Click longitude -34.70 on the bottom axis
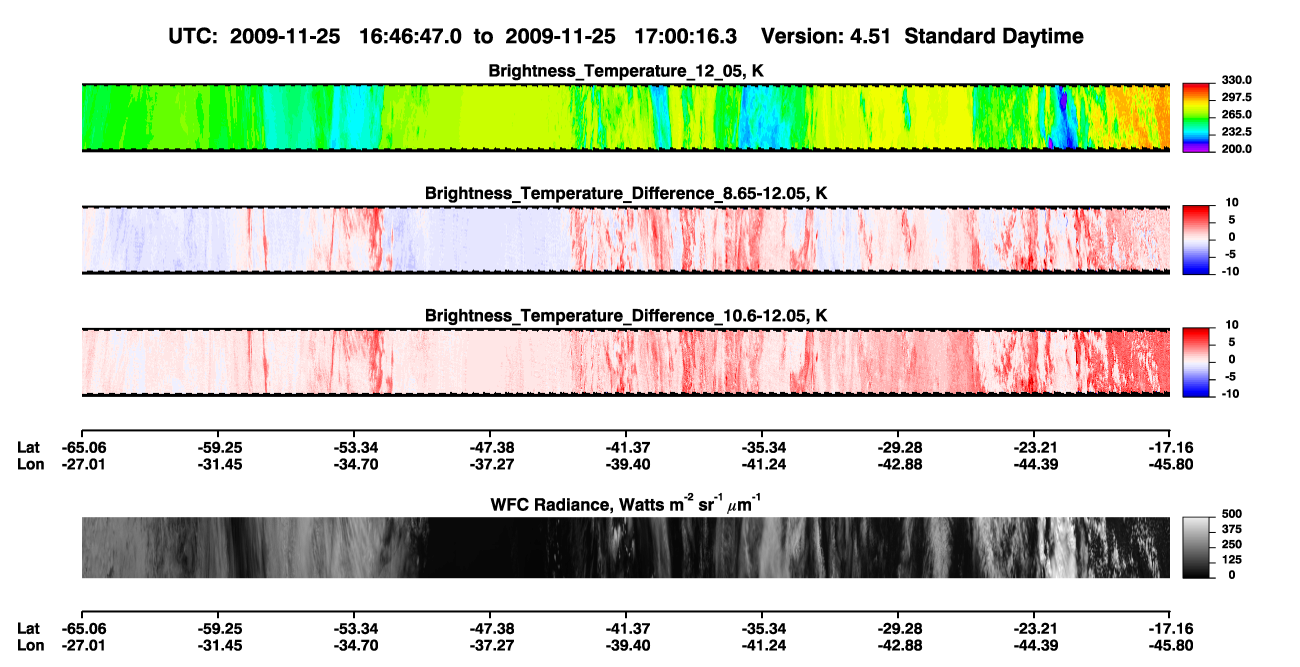The width and height of the screenshot is (1300, 667). [x=356, y=646]
